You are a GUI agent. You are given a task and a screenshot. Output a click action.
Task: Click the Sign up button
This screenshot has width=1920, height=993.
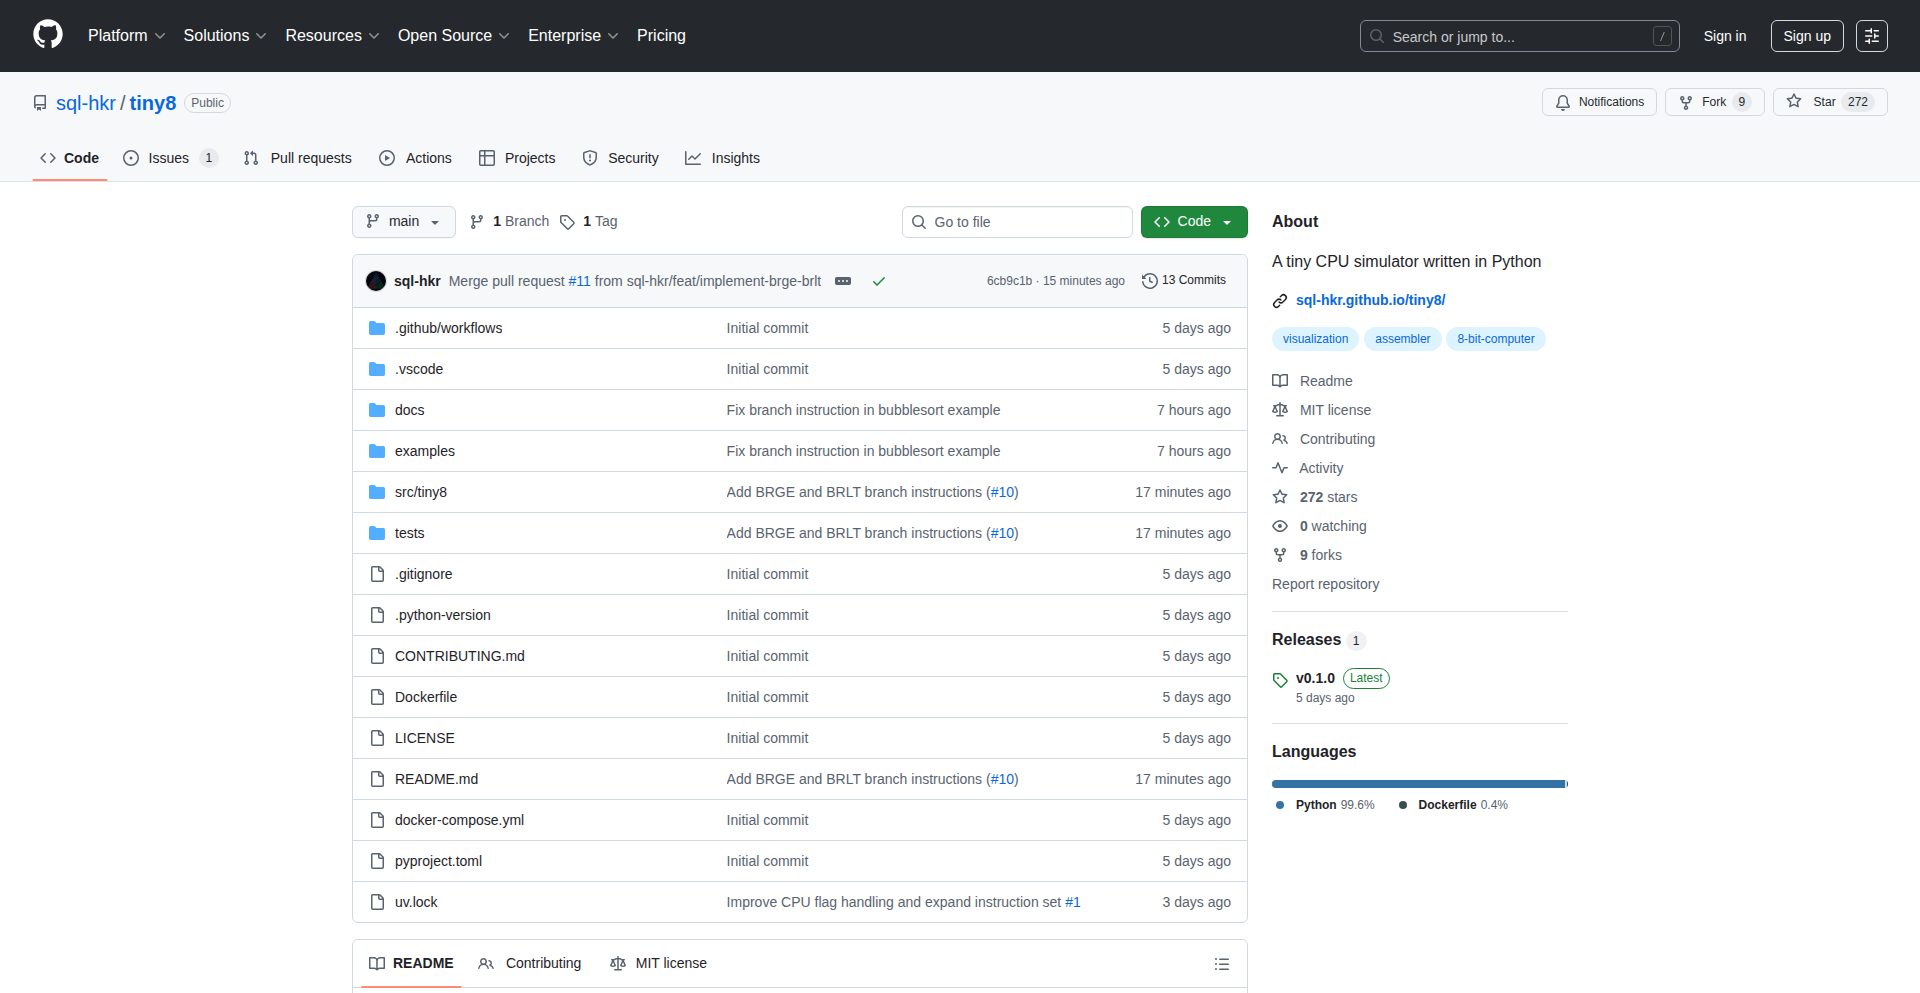pos(1806,36)
